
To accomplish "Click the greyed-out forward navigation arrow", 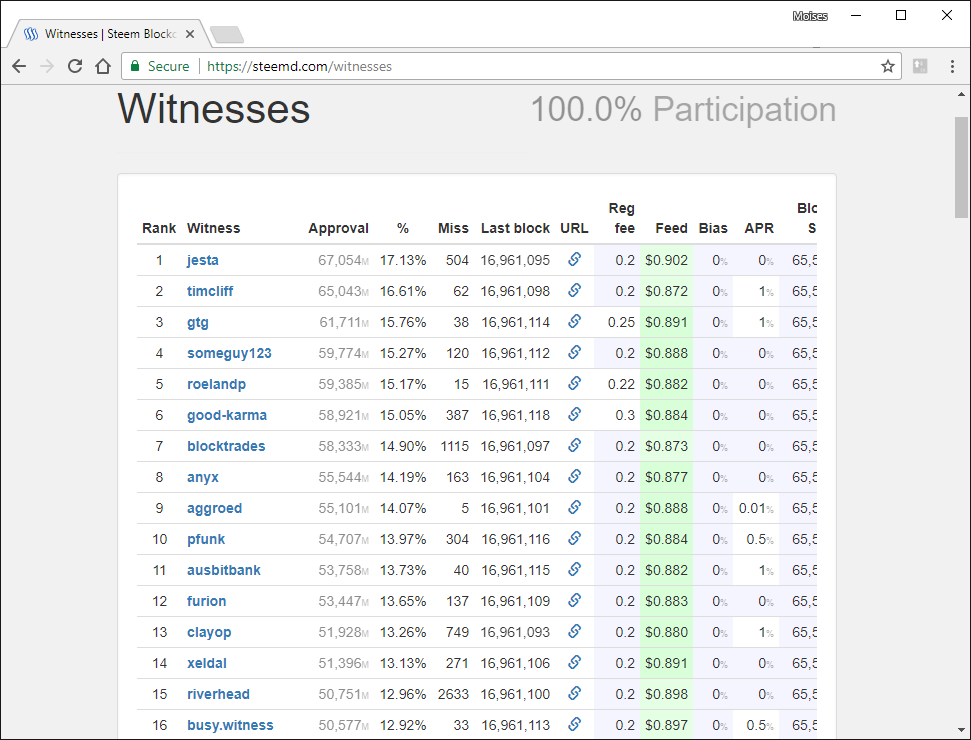I will (47, 66).
